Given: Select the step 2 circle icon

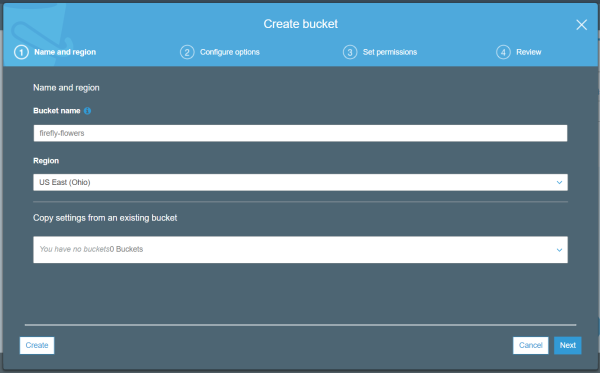Looking at the screenshot, I should [x=187, y=52].
